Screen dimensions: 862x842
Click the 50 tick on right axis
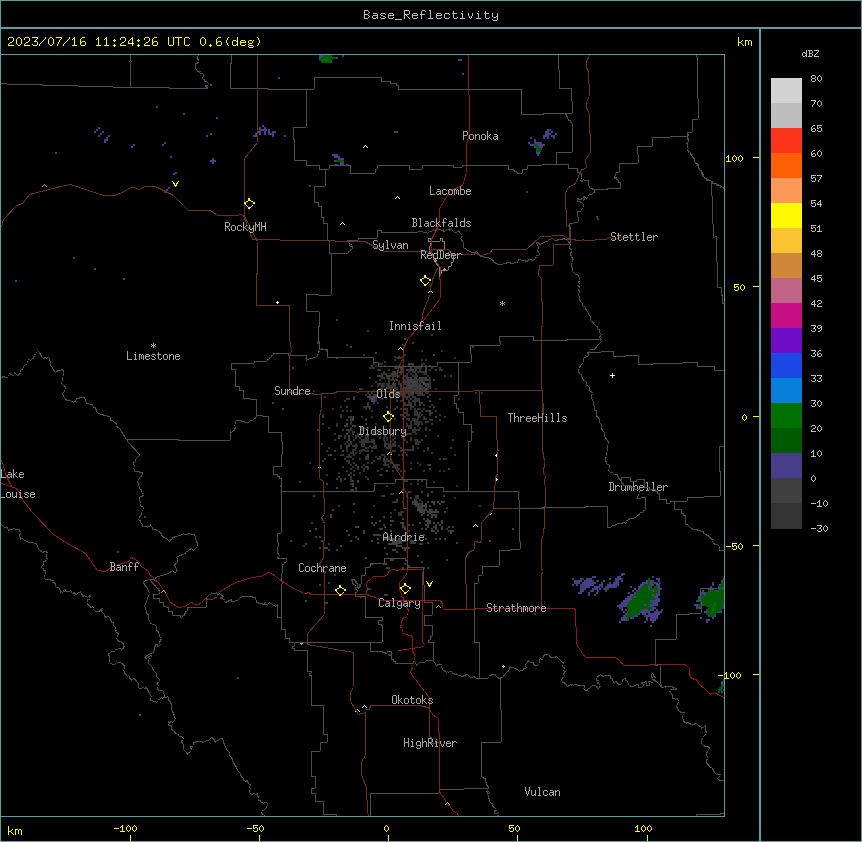739,287
